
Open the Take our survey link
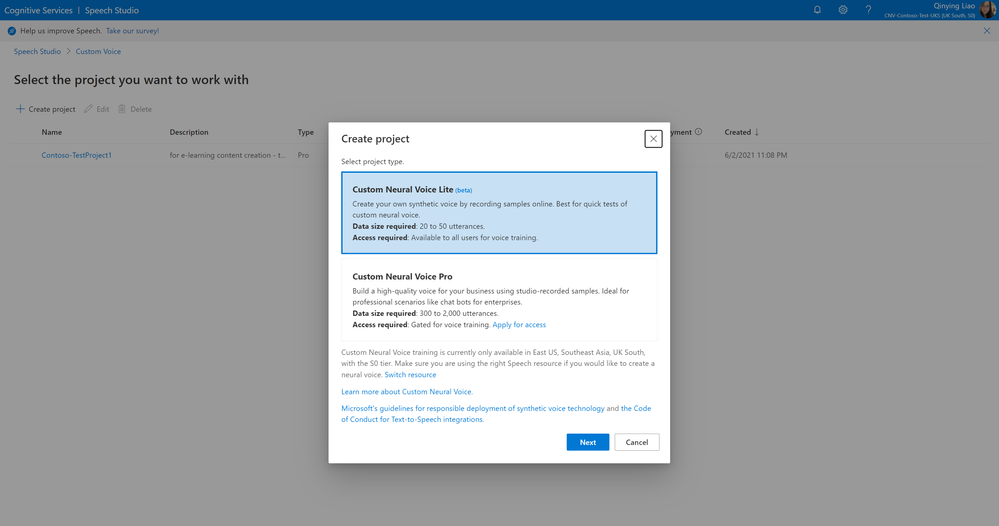132,31
